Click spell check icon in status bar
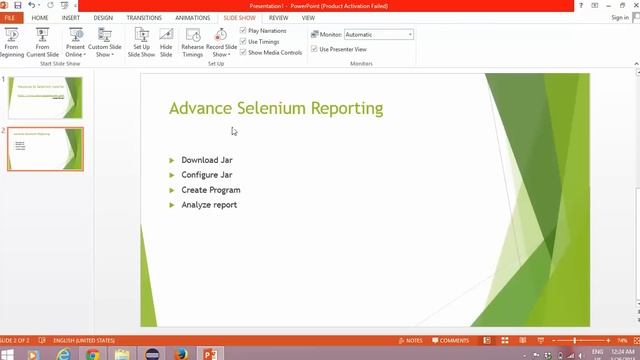 pyautogui.click(x=42, y=340)
